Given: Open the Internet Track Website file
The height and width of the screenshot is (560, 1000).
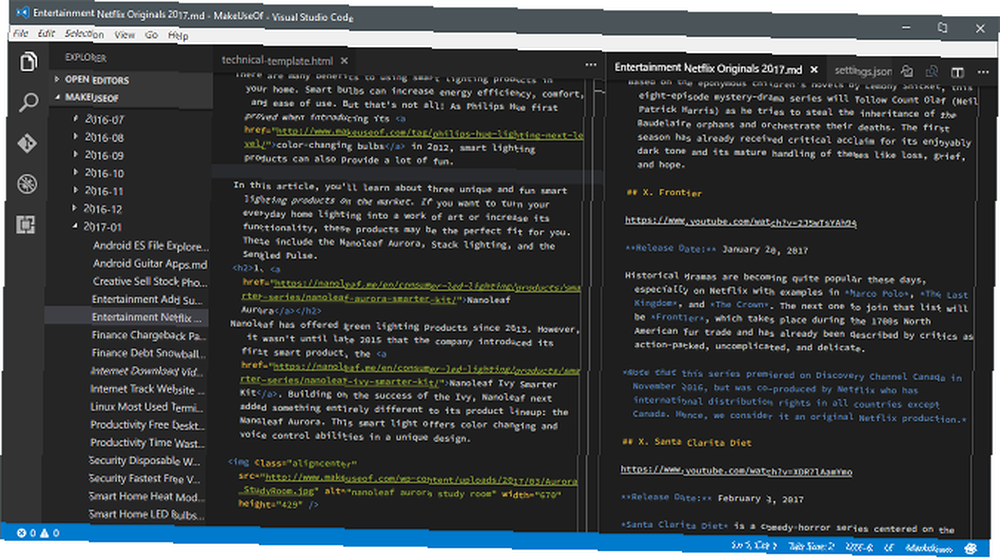Looking at the screenshot, I should (147, 388).
